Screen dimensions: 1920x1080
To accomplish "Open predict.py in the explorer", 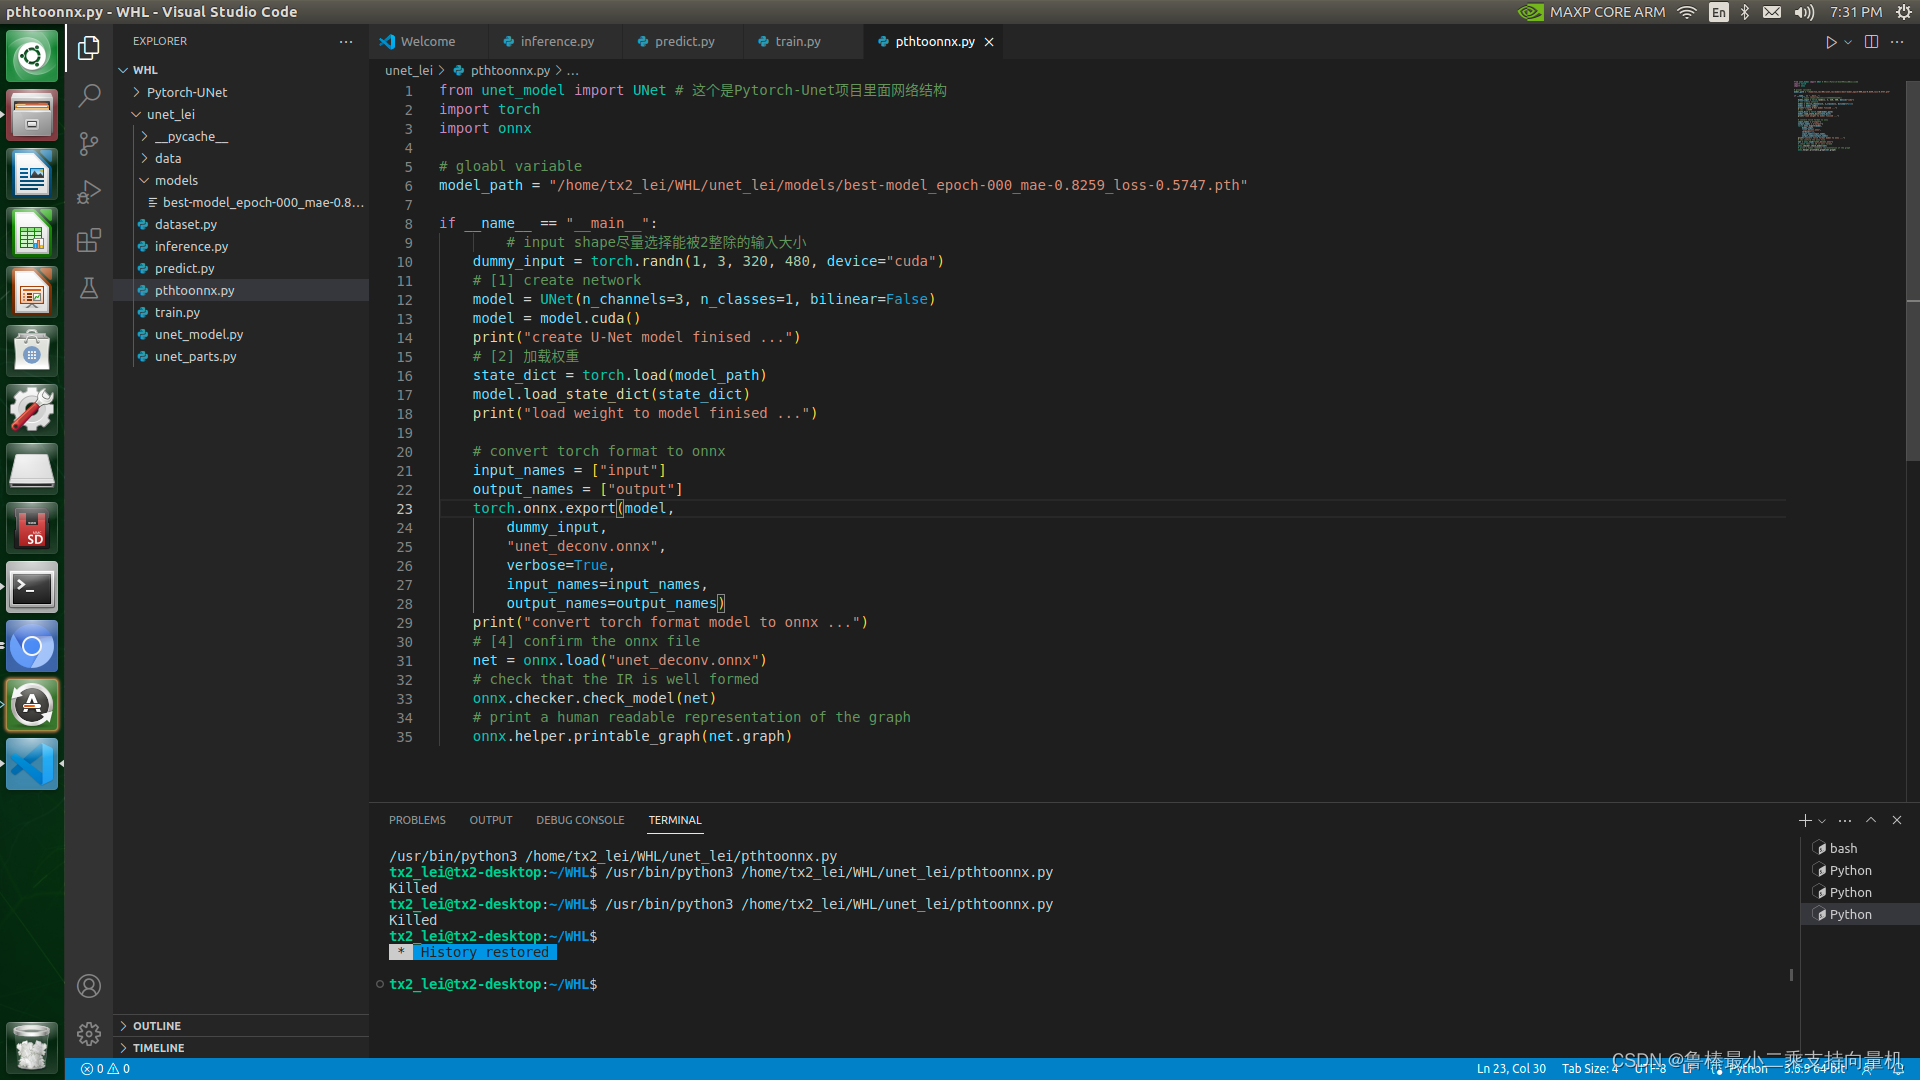I will coord(240,268).
